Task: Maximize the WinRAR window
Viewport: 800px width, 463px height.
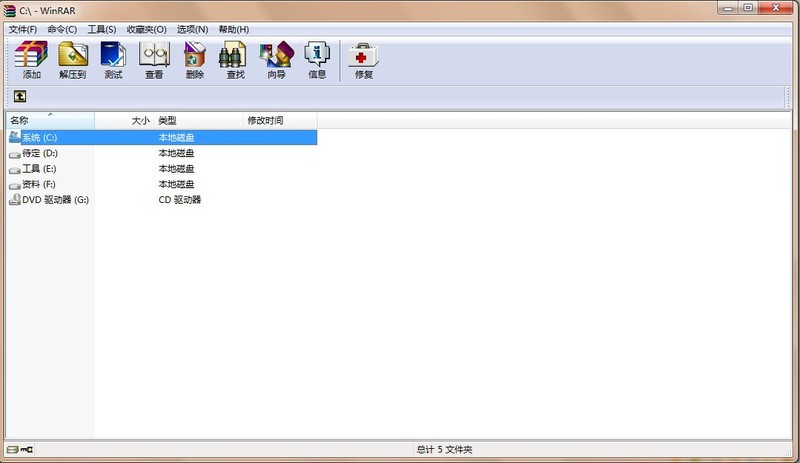Action: click(748, 8)
